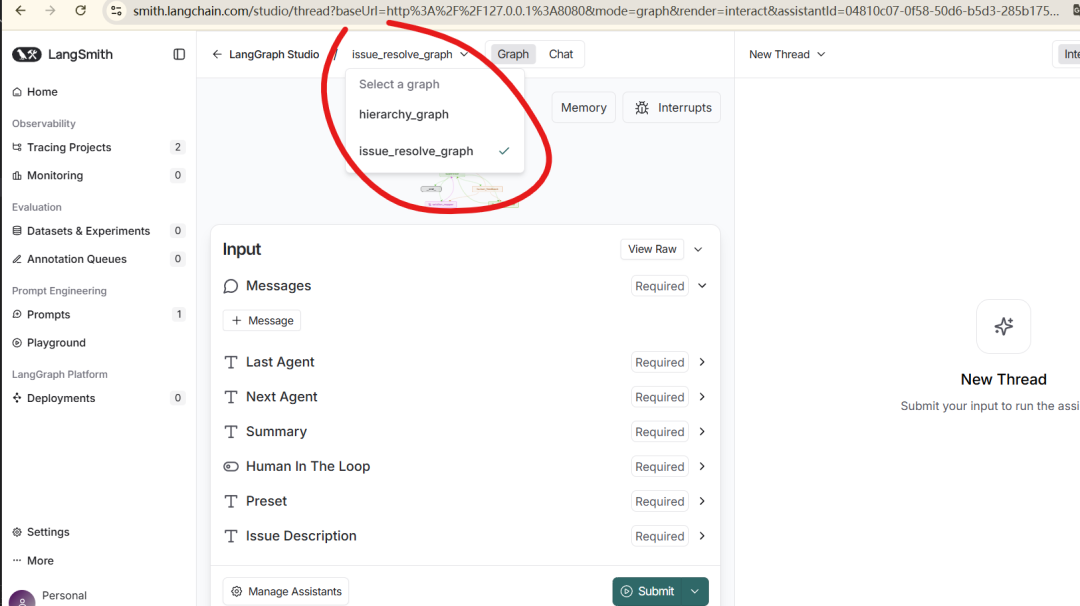The image size is (1080, 606).
Task: Expand the Summary field
Action: (702, 432)
